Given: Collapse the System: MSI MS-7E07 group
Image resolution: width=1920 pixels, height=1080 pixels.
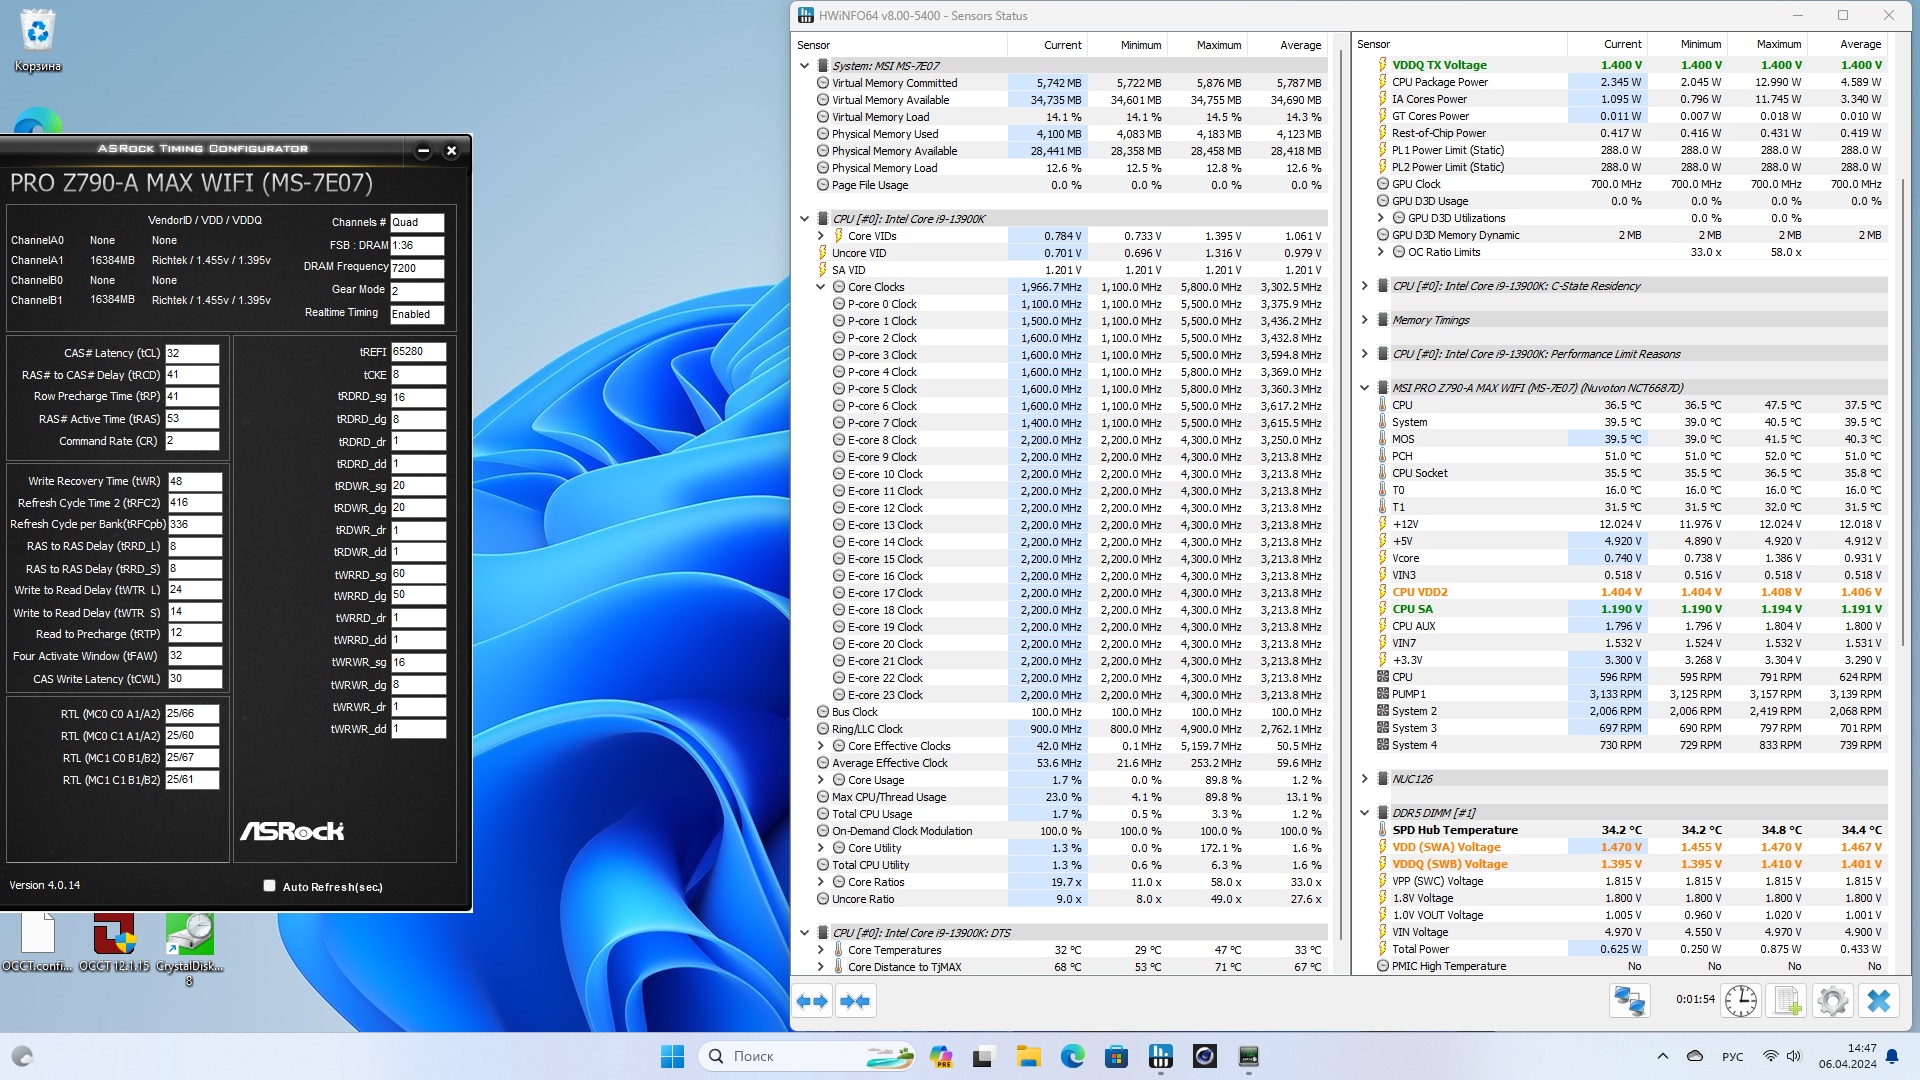Looking at the screenshot, I should coord(804,66).
